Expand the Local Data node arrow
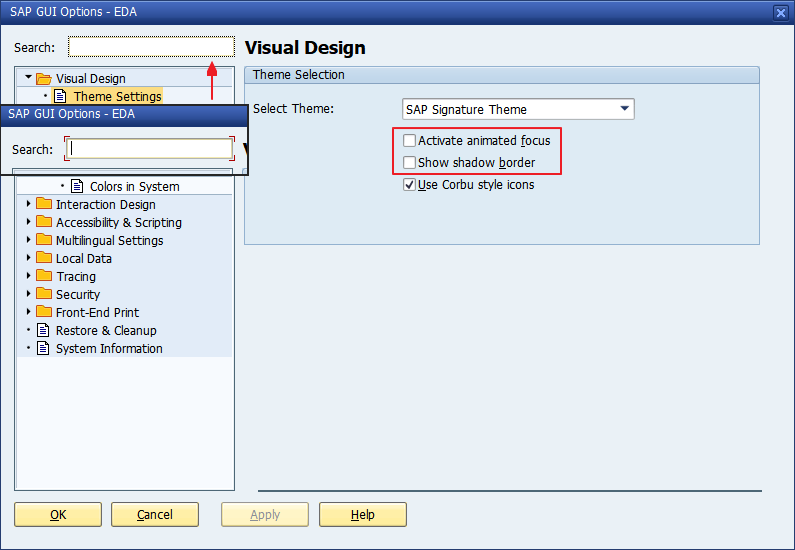 click(x=28, y=258)
